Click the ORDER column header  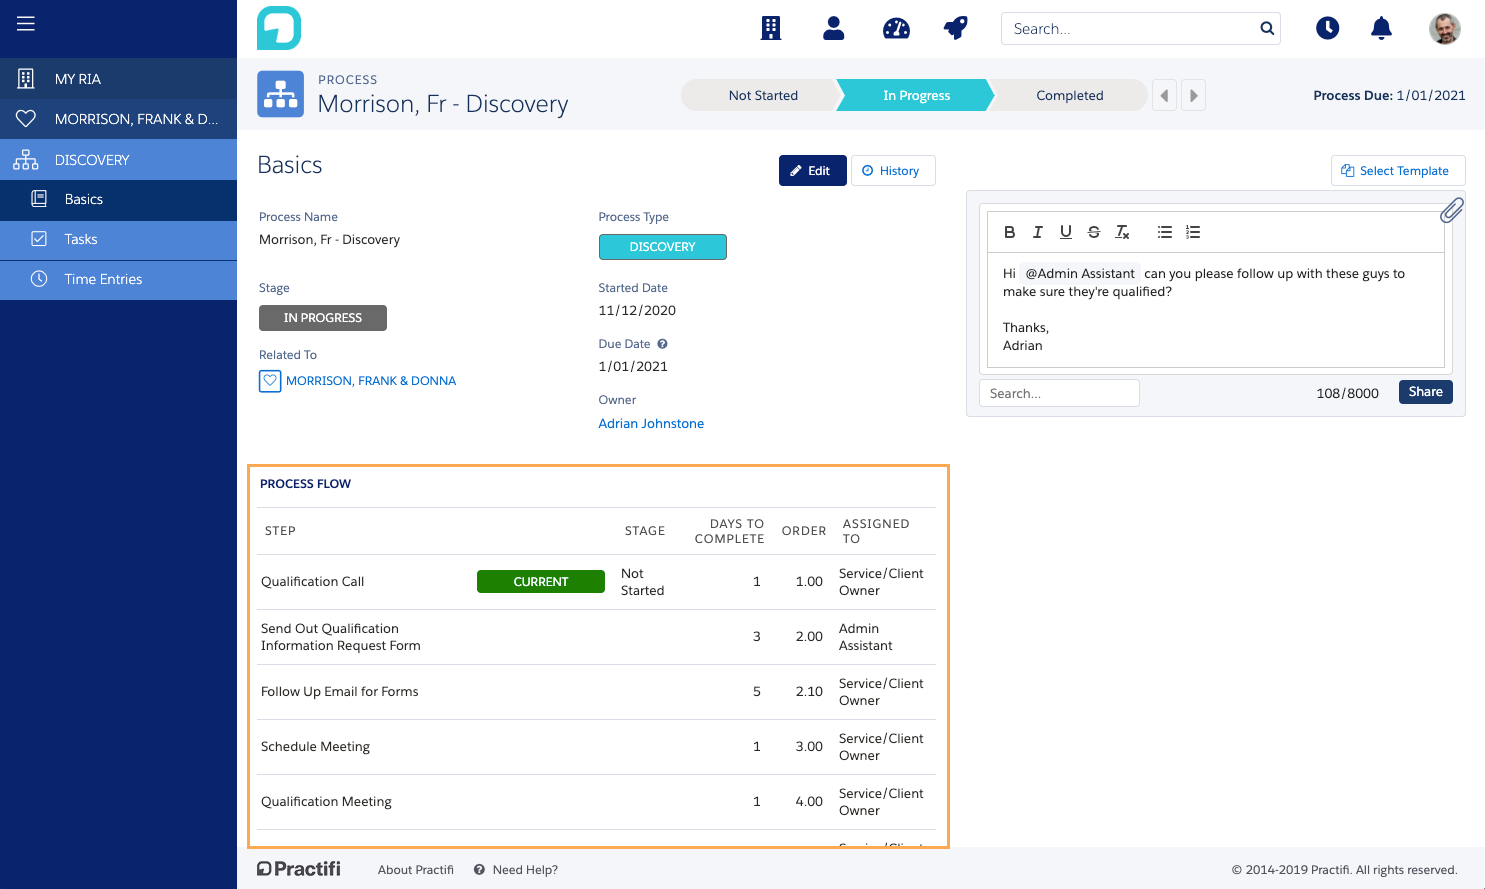coord(804,531)
